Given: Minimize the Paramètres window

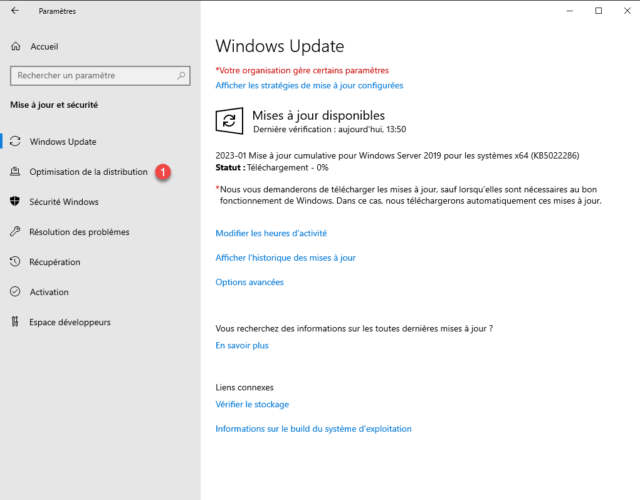Looking at the screenshot, I should pos(570,11).
